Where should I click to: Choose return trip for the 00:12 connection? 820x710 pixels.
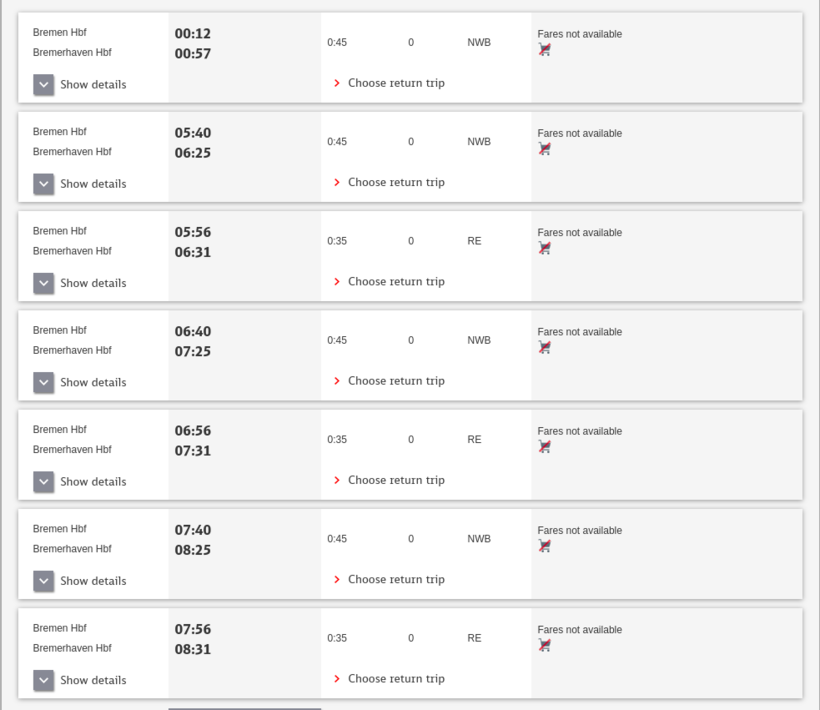tap(395, 83)
